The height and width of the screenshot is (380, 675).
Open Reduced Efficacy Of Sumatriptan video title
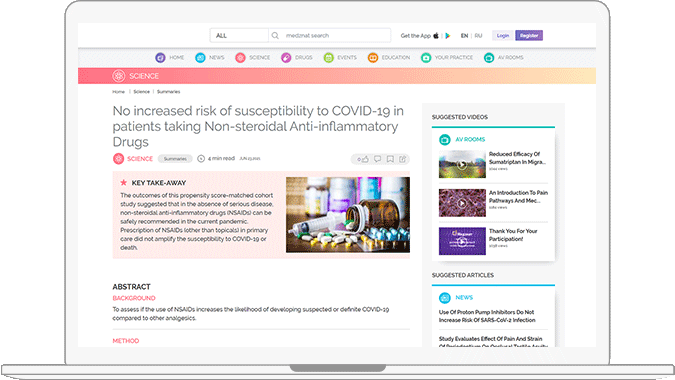517,158
